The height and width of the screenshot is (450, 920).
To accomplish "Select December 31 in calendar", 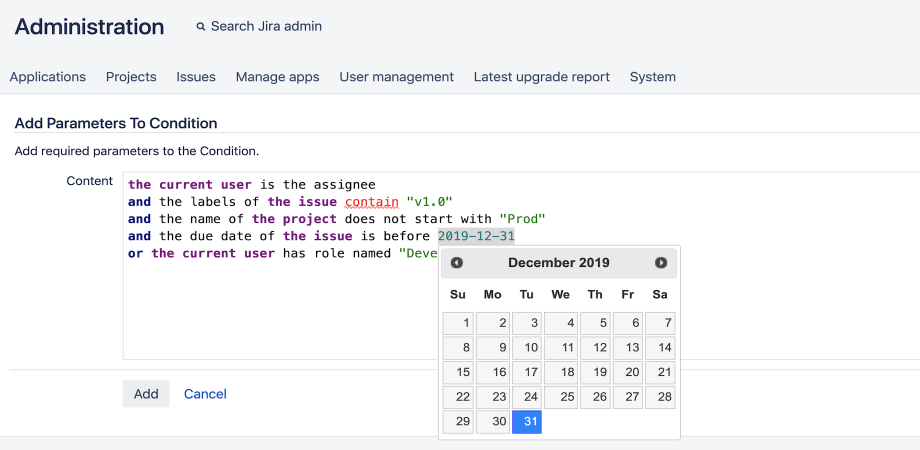I will tap(527, 422).
